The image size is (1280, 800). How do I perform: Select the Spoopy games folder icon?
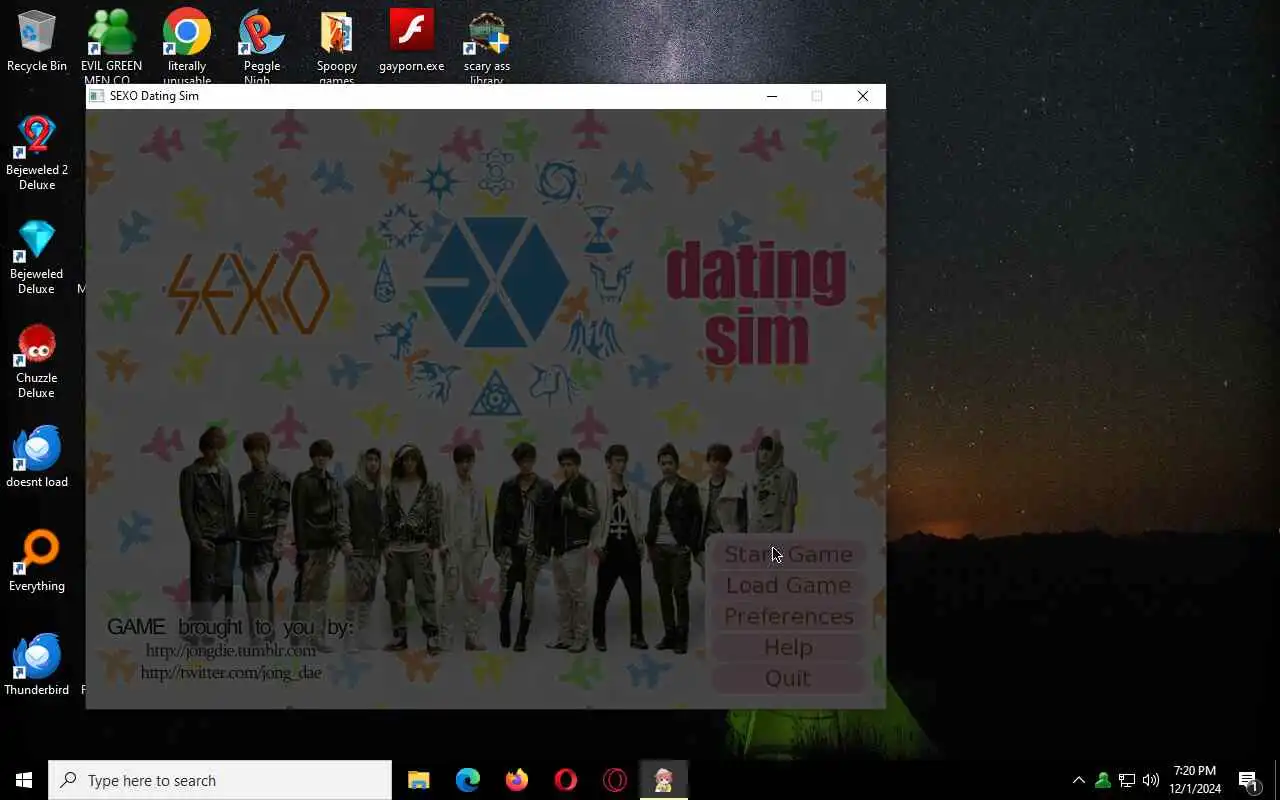tap(337, 47)
